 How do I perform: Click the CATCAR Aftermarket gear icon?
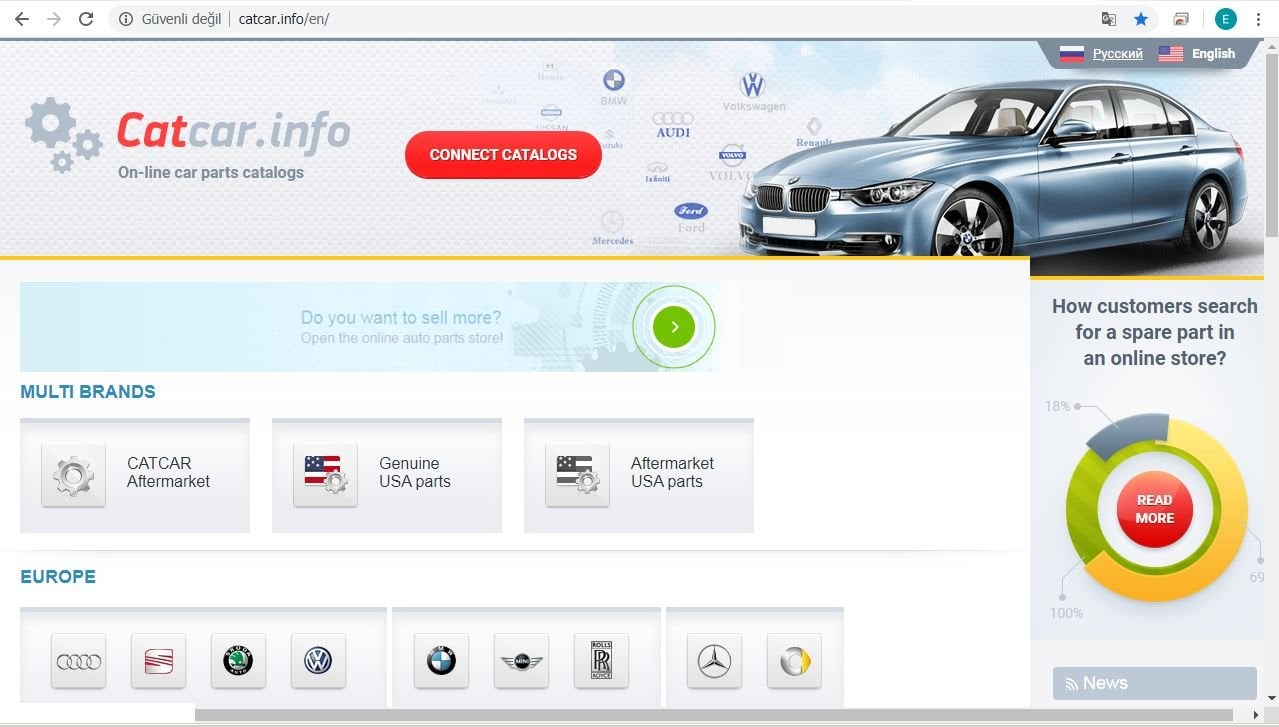(x=73, y=475)
